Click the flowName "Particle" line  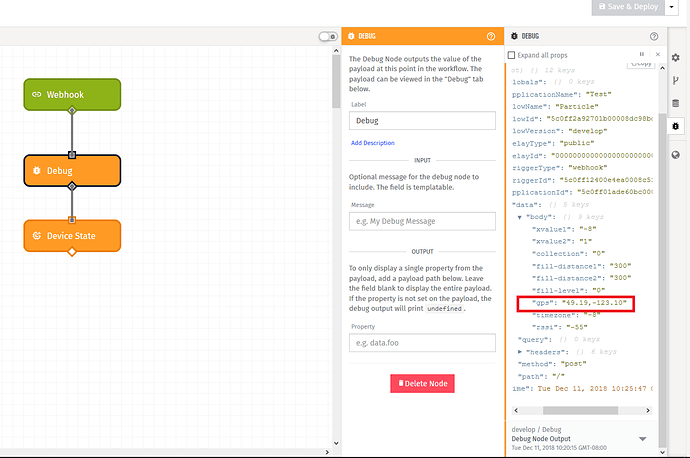point(555,107)
